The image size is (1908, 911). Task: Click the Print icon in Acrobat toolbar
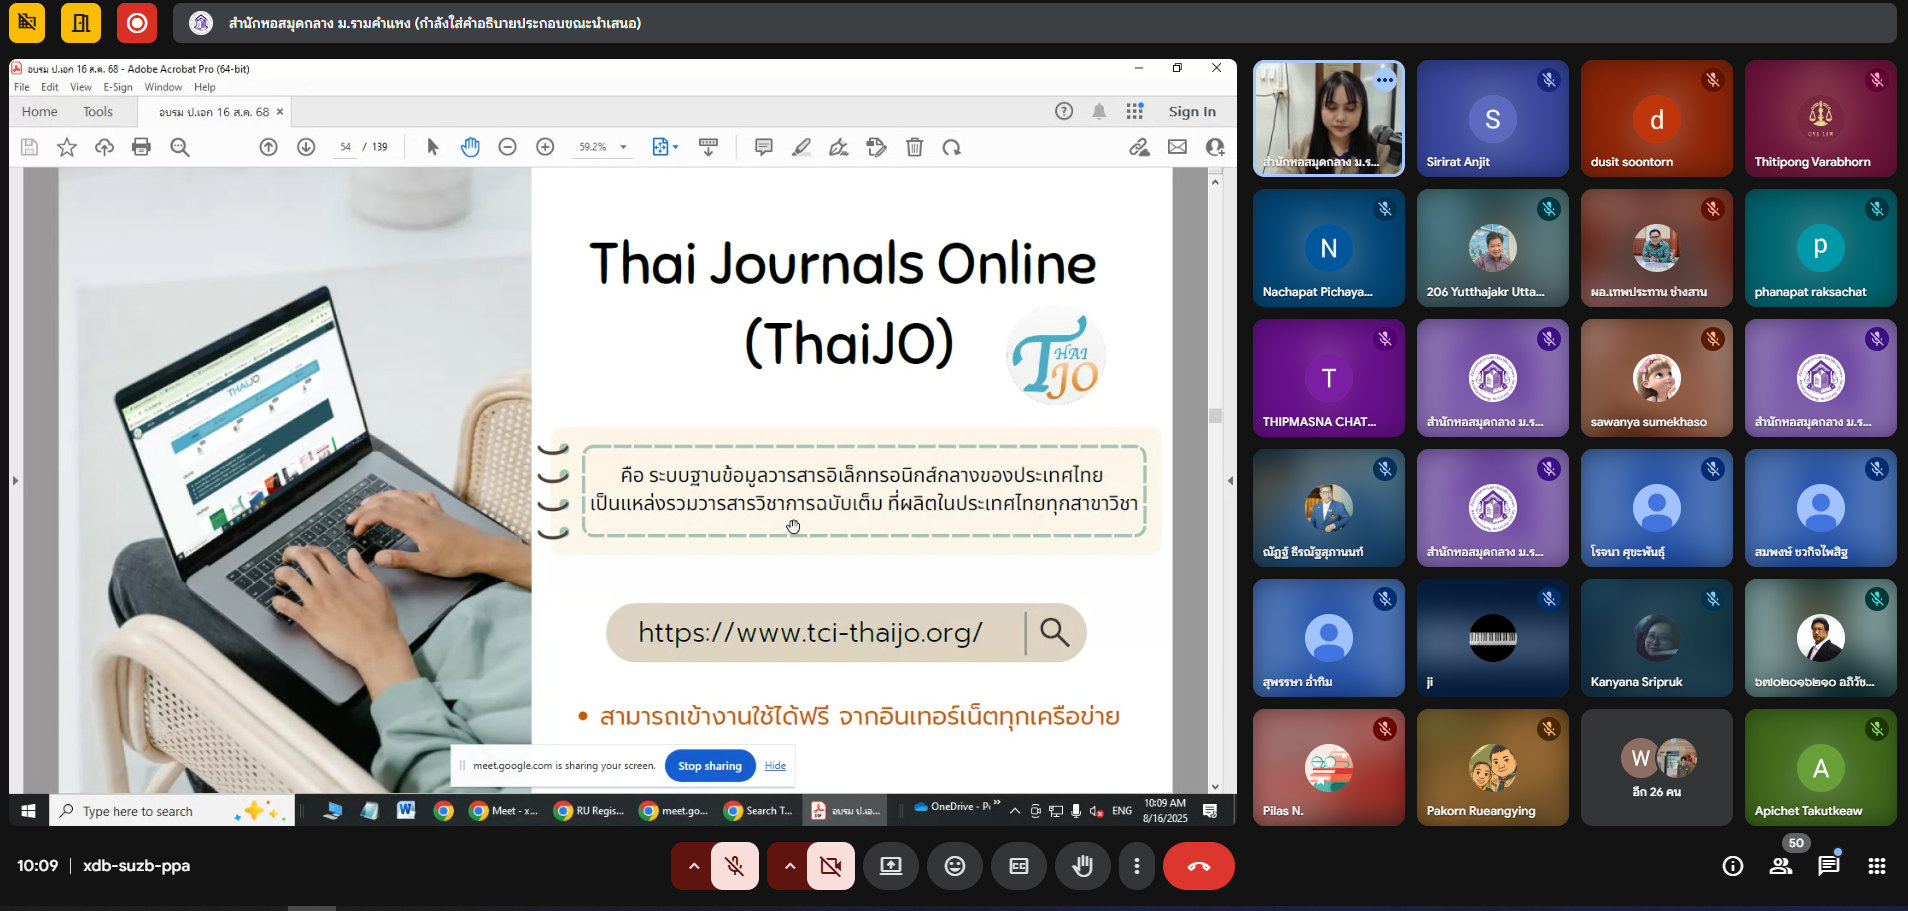(x=141, y=147)
